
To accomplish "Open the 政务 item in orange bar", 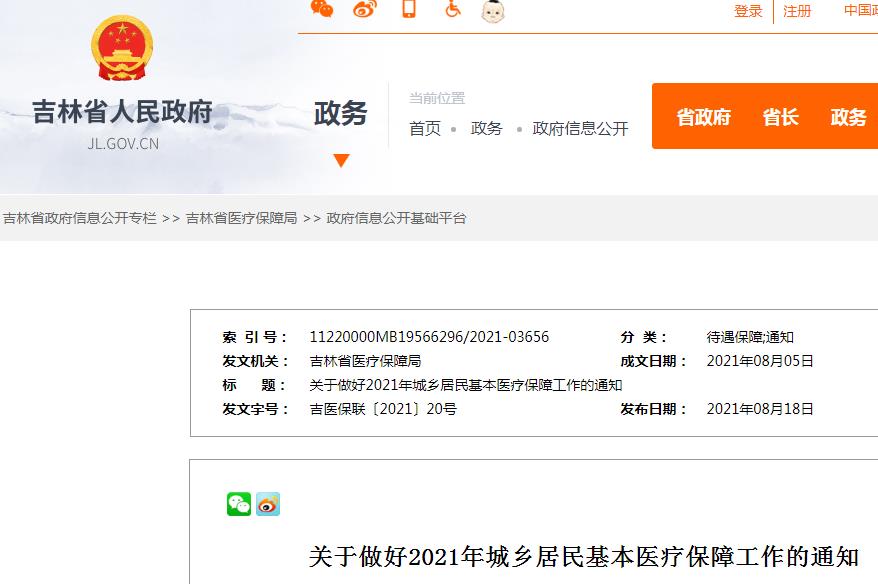I will [x=848, y=117].
